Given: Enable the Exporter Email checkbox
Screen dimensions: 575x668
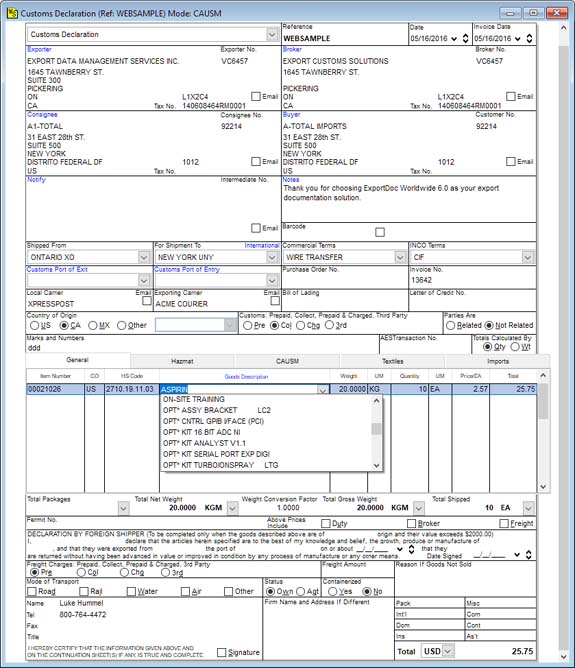Looking at the screenshot, I should [256, 96].
